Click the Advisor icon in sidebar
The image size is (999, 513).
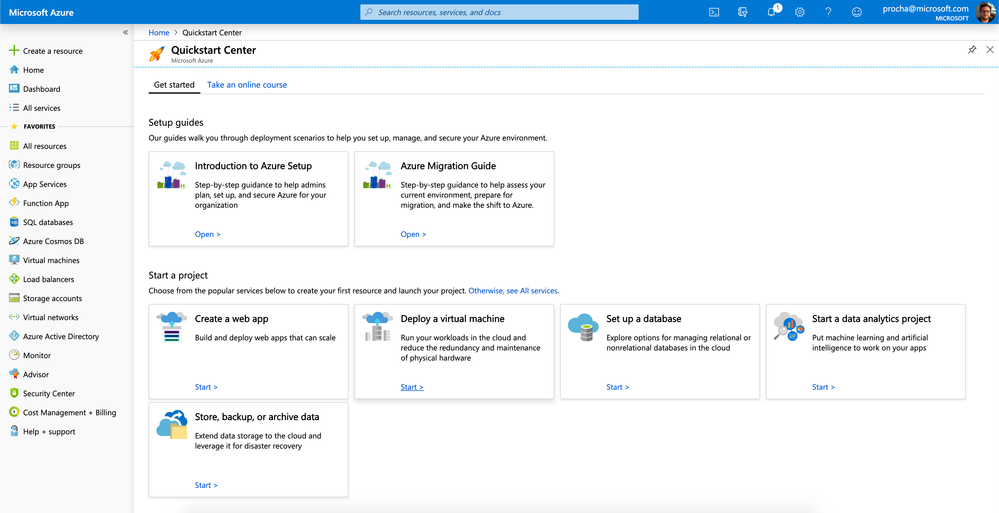click(13, 374)
